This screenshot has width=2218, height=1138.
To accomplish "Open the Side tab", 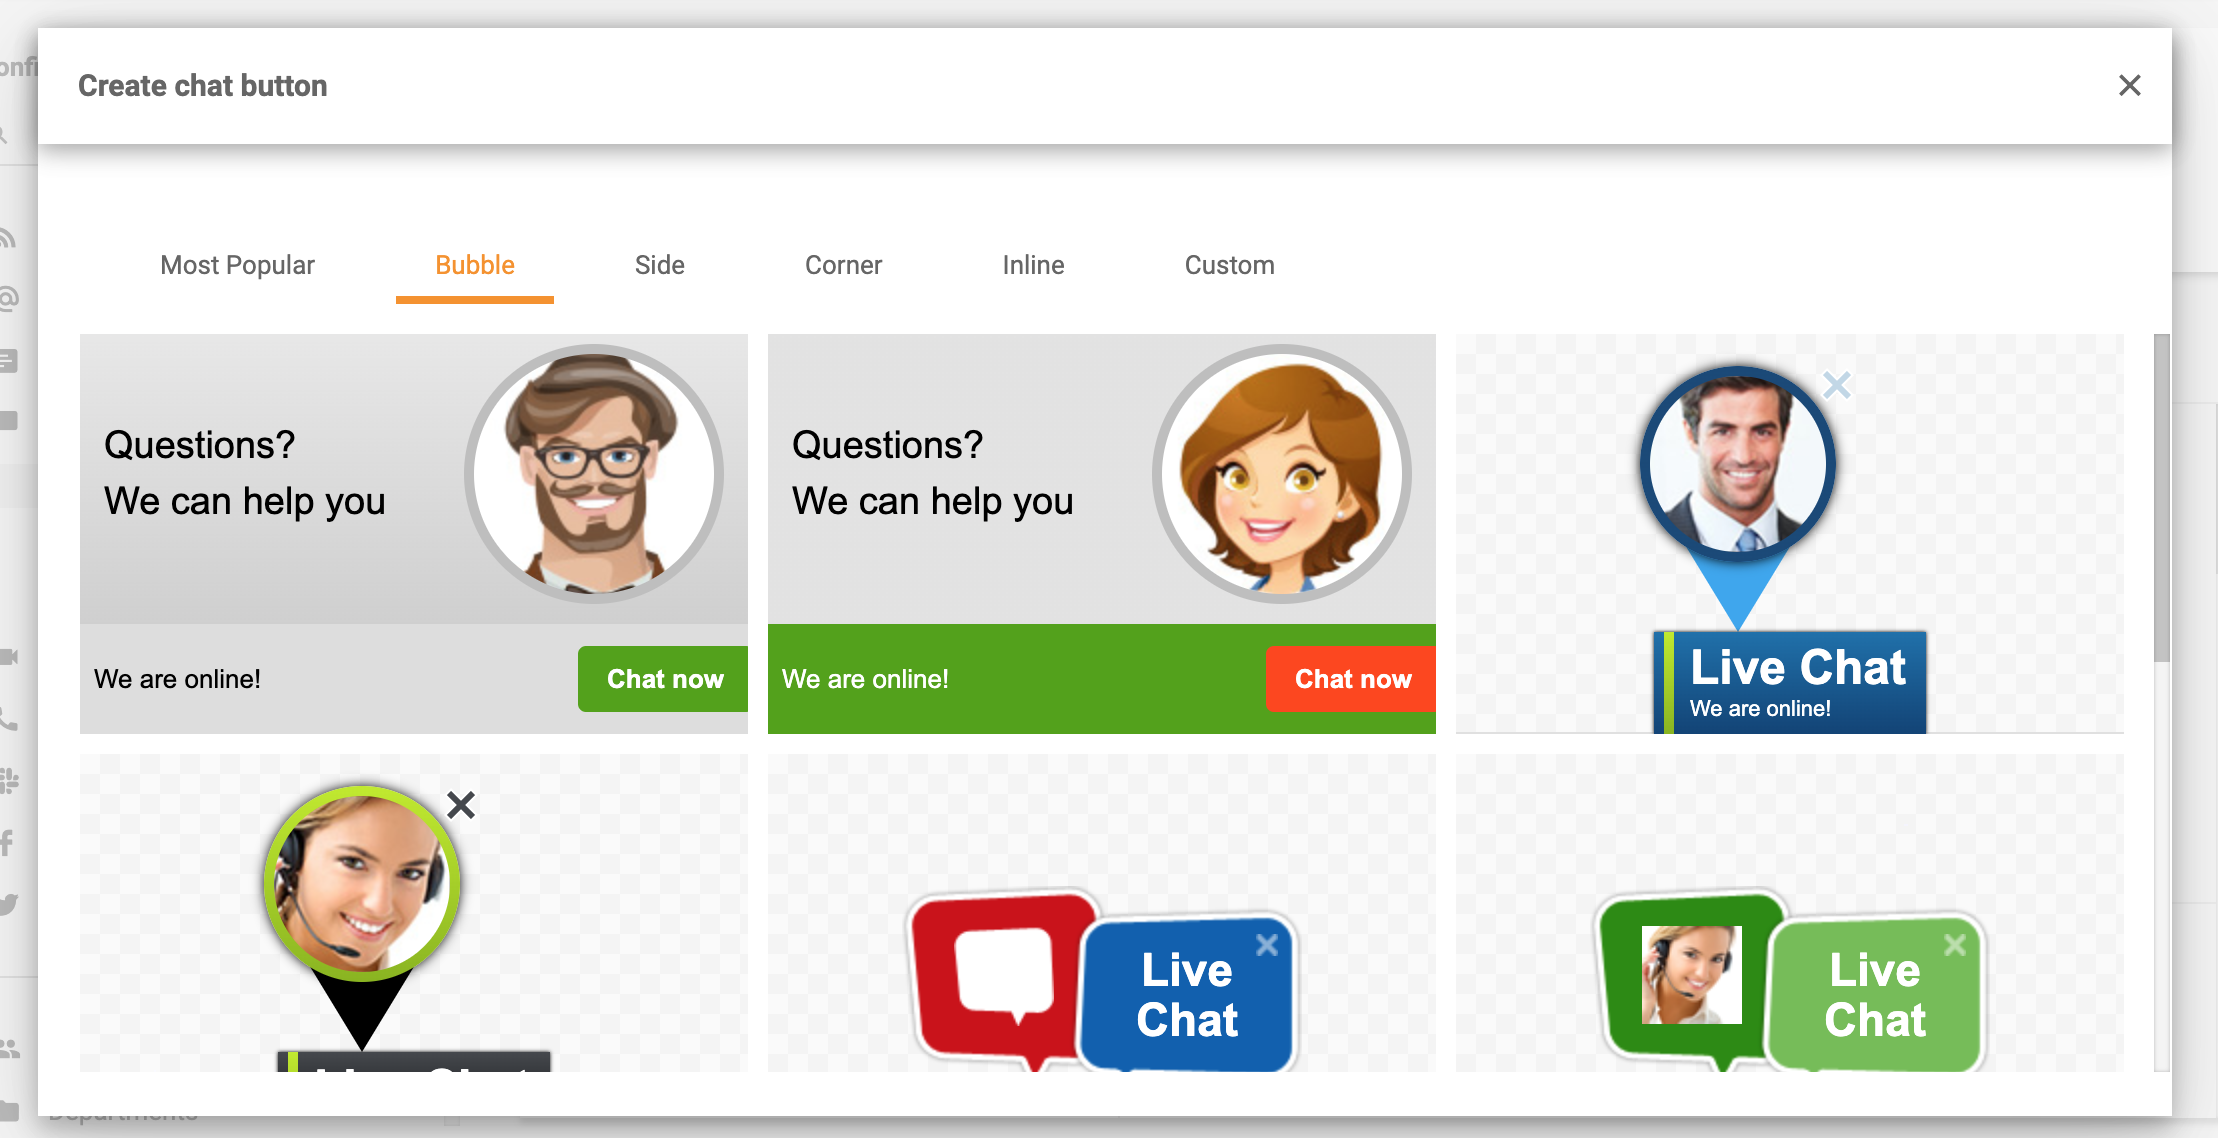I will (659, 265).
